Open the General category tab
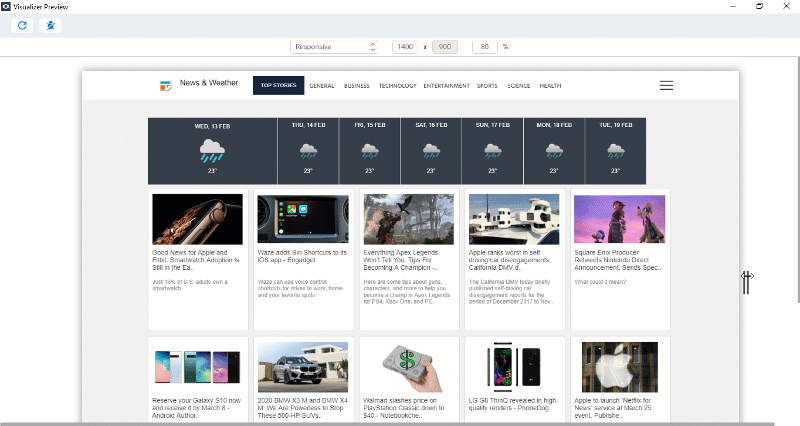 pos(322,86)
